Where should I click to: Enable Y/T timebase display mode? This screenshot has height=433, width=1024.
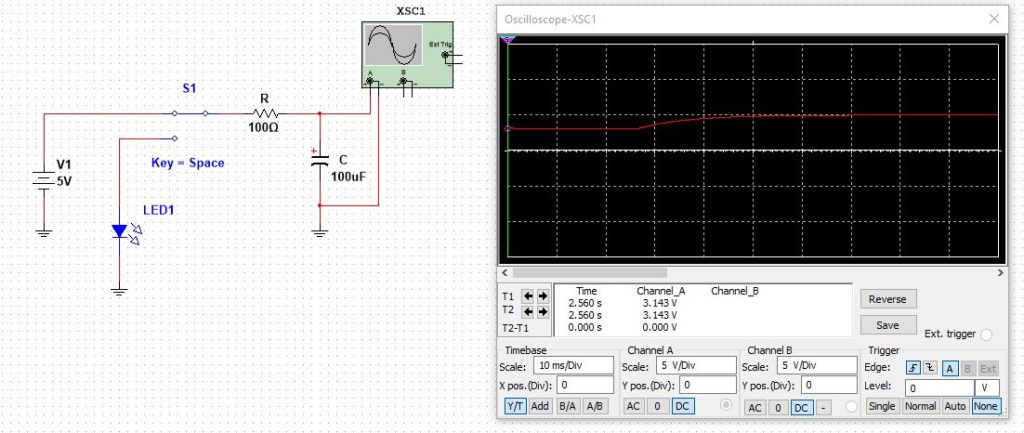tap(515, 406)
